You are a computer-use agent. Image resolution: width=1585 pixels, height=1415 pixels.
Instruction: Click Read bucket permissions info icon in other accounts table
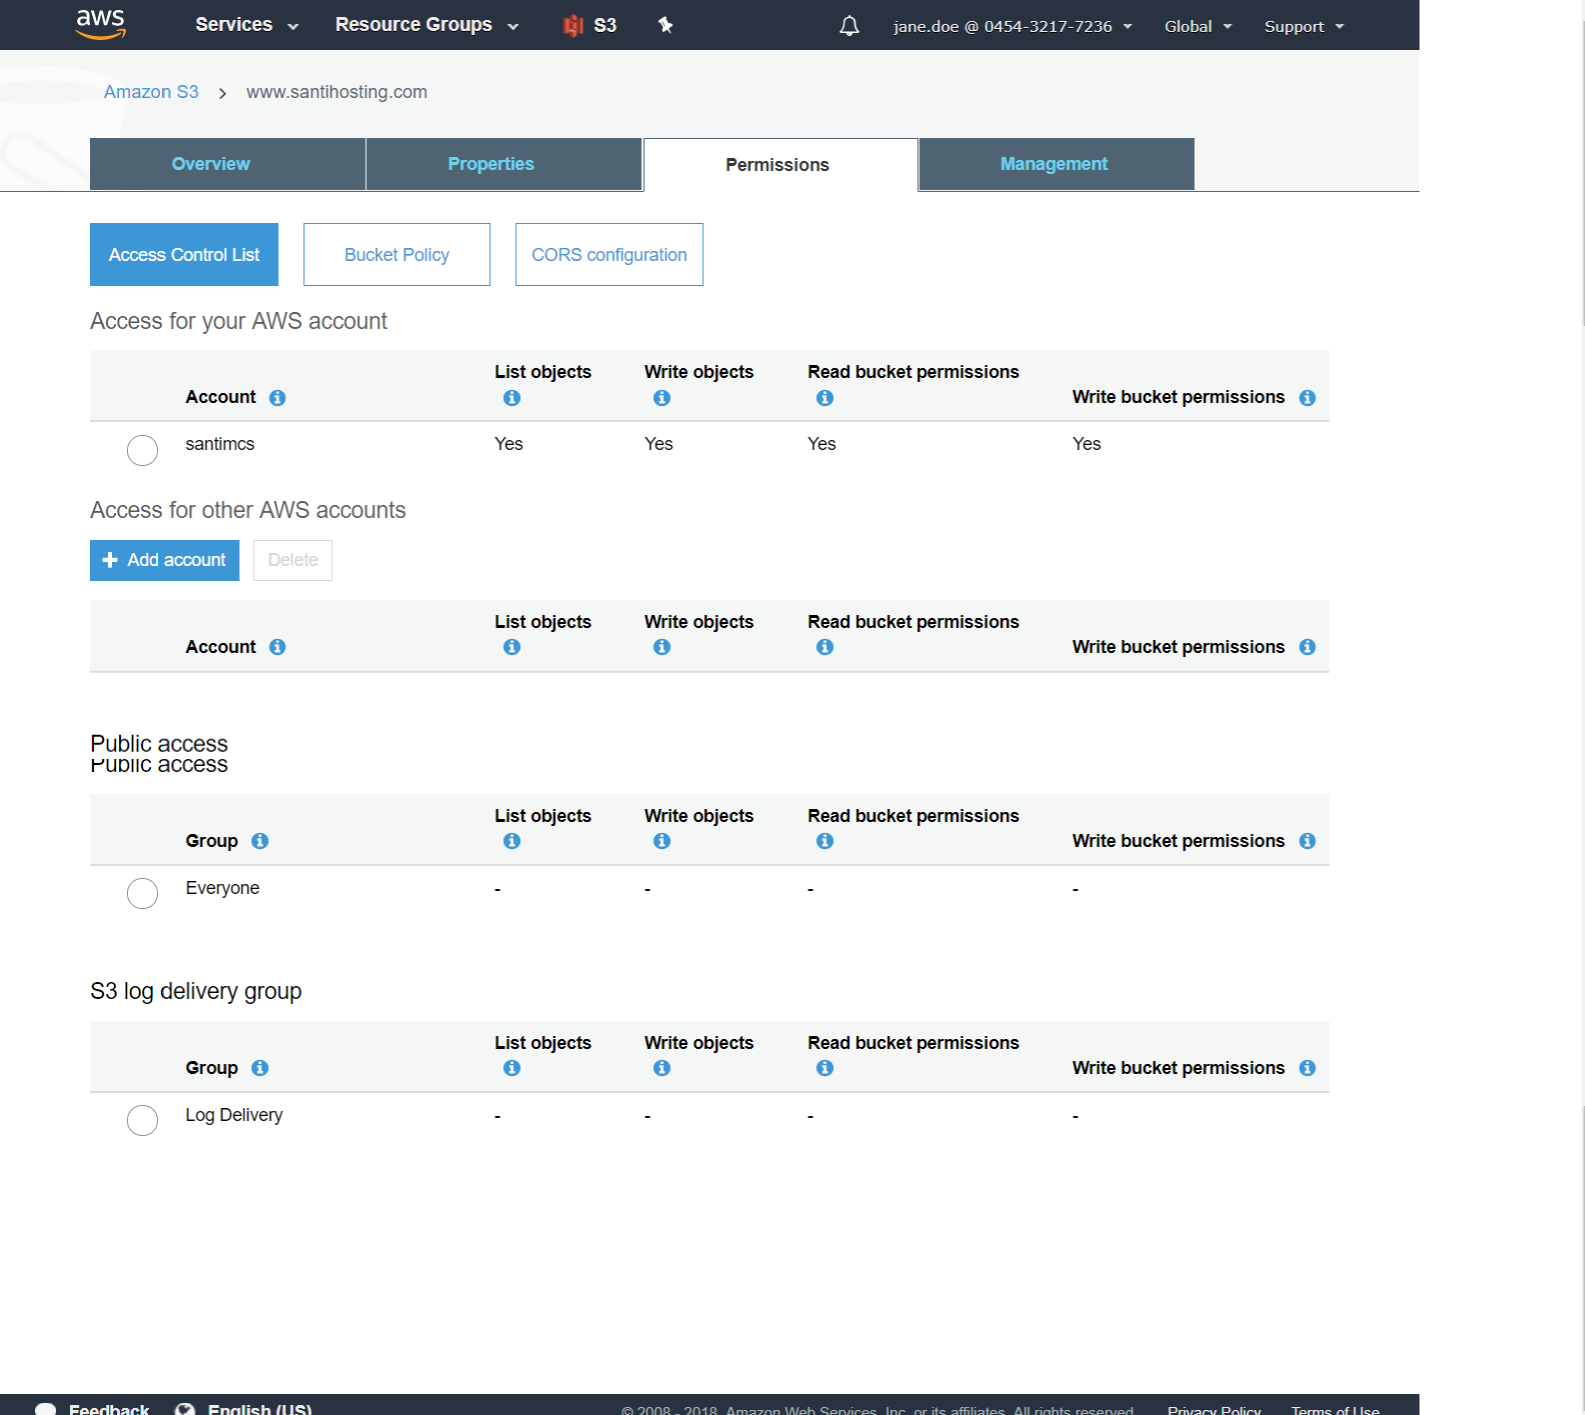[825, 647]
